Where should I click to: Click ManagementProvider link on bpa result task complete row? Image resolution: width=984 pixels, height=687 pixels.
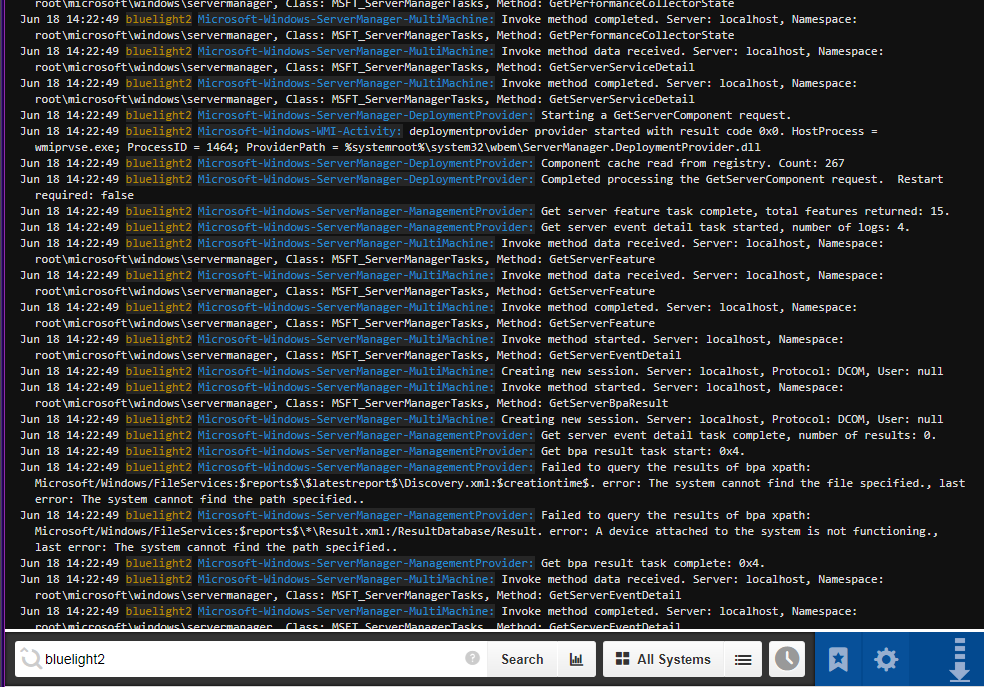[366, 563]
